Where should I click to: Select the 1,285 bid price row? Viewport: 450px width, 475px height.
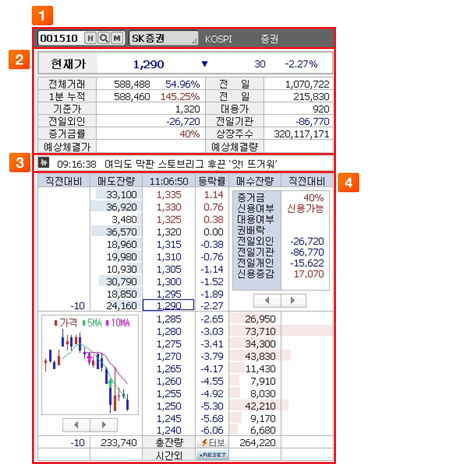[x=169, y=319]
